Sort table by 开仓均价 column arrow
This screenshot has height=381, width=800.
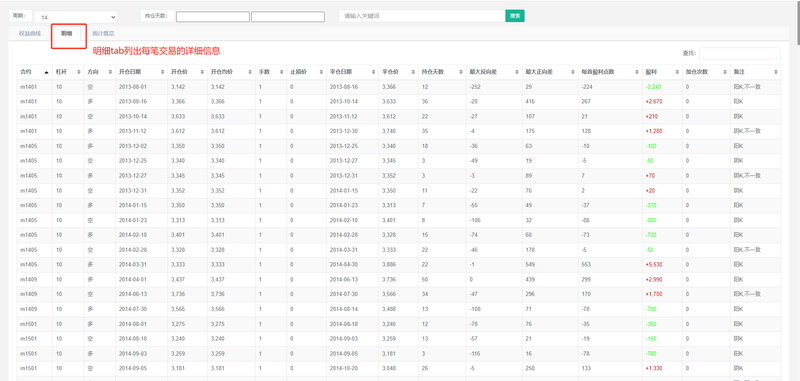251,72
